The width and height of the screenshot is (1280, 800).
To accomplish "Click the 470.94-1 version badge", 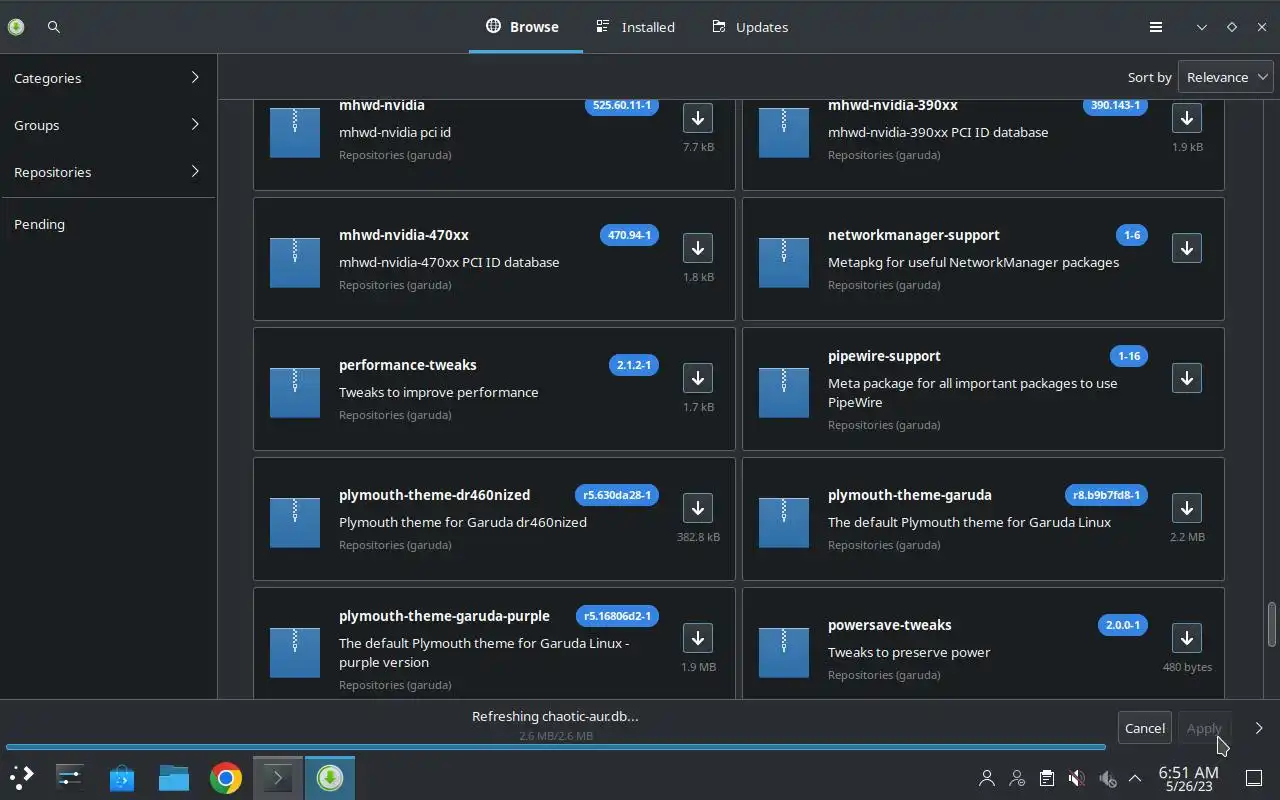I will pyautogui.click(x=629, y=235).
